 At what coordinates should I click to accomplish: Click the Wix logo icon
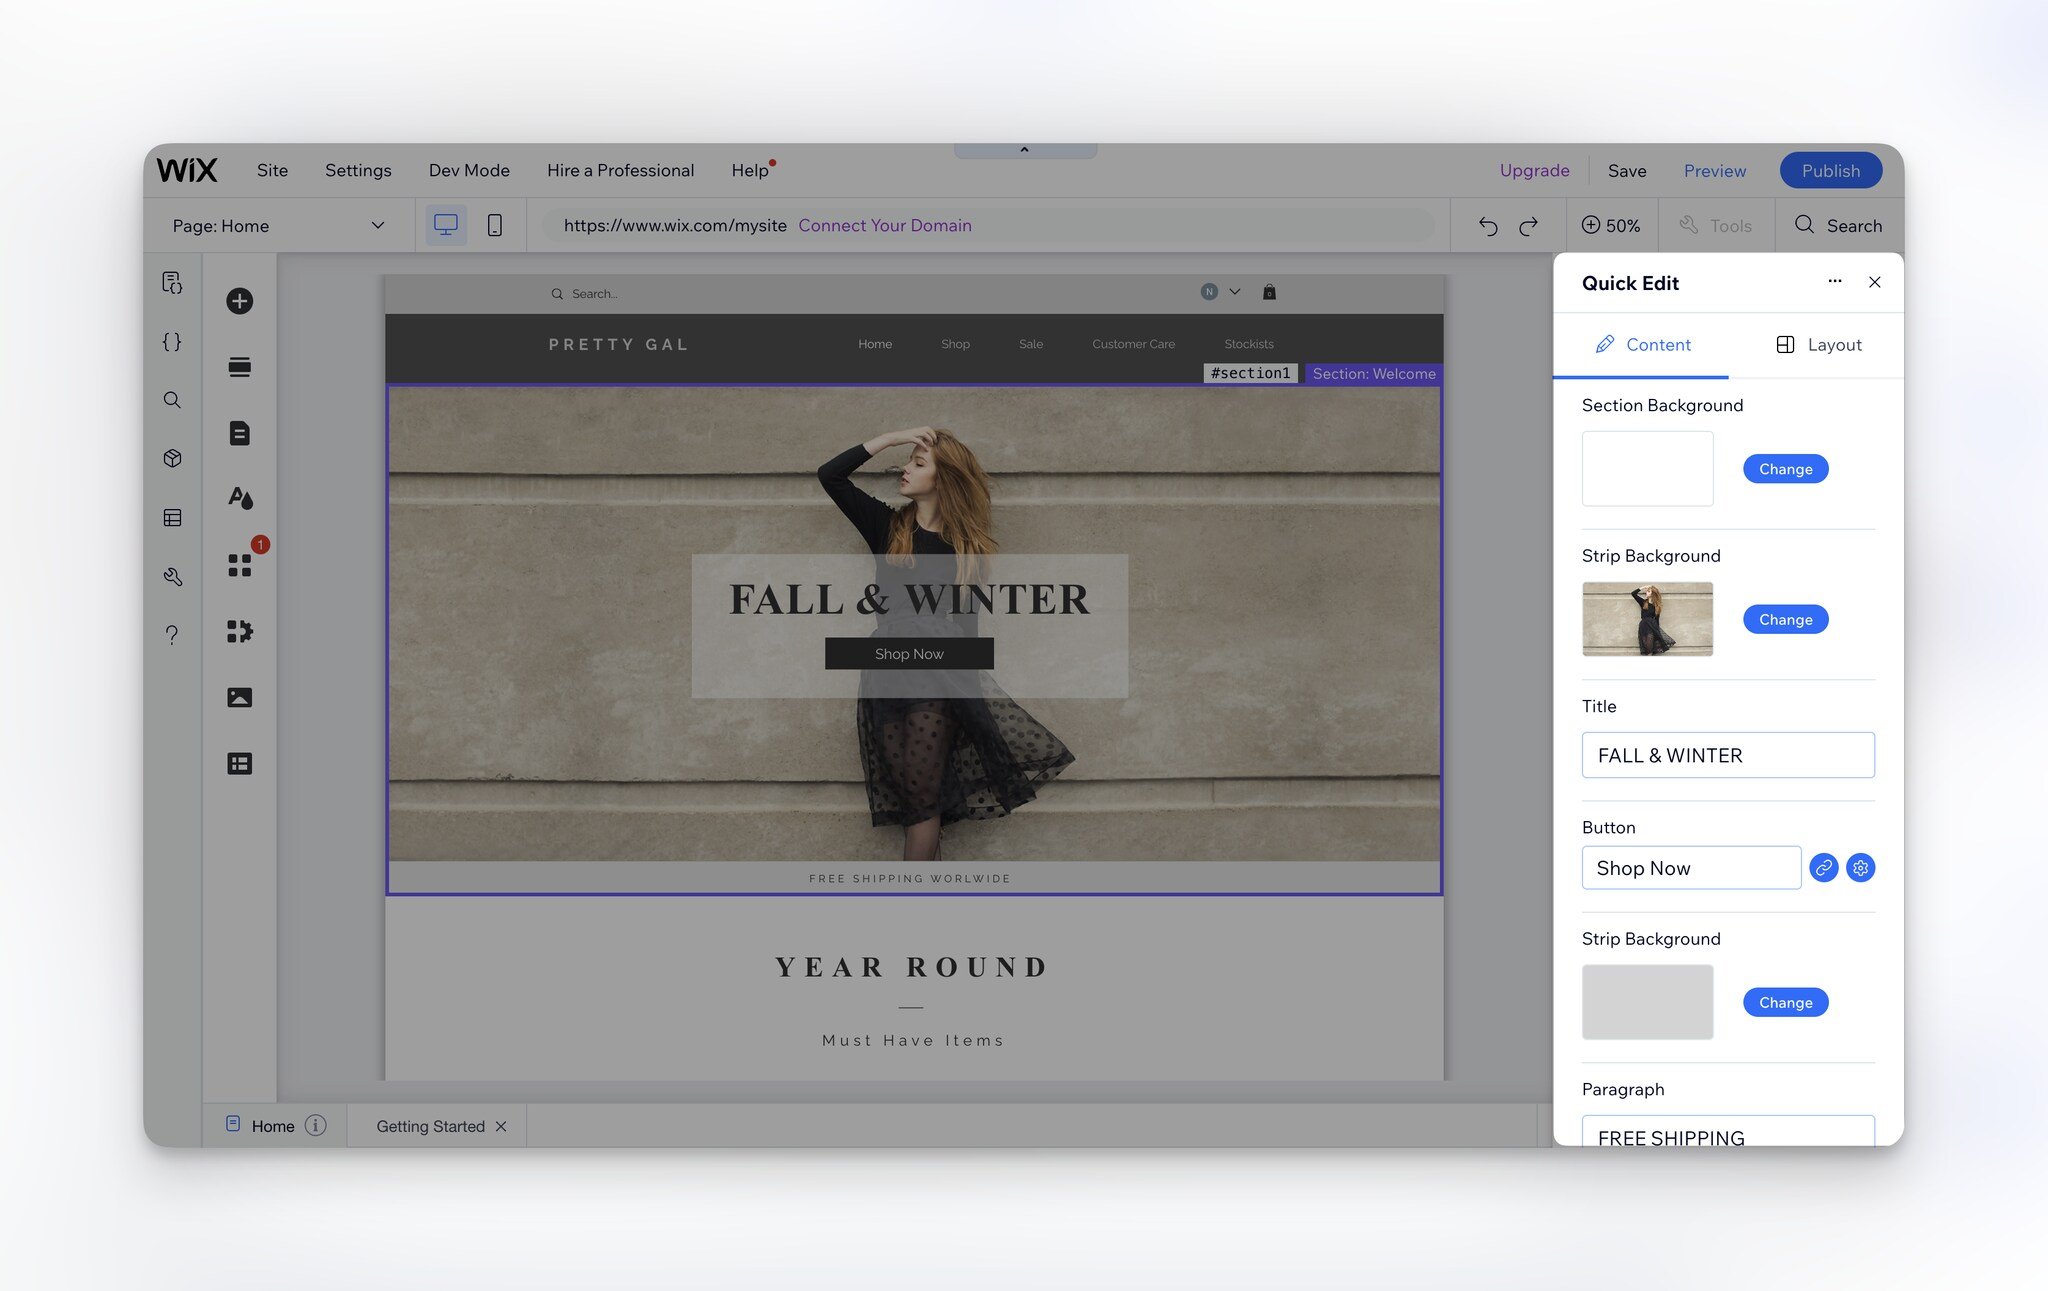(x=187, y=168)
